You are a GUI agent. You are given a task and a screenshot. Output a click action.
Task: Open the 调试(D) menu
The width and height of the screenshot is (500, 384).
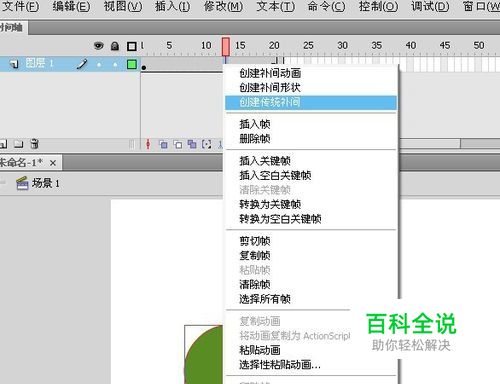(x=430, y=6)
